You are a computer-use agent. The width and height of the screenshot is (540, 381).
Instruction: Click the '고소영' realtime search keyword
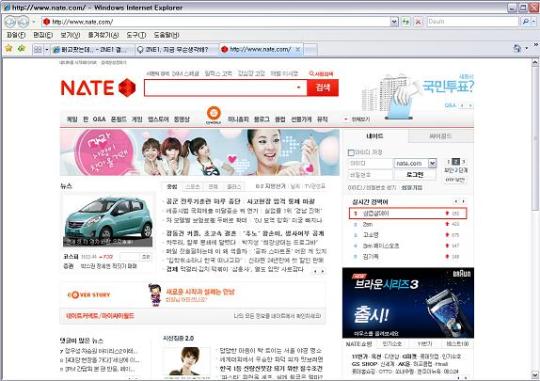pos(371,235)
